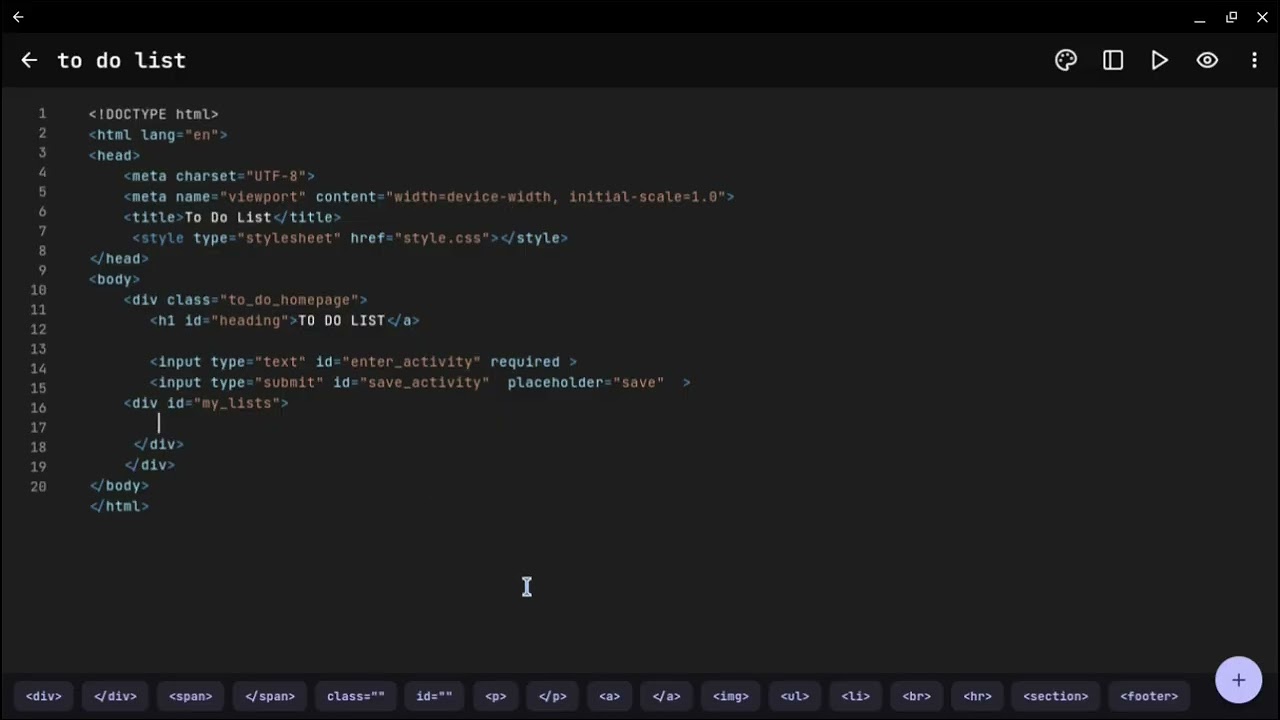Add new snippet with plus button
The width and height of the screenshot is (1280, 720).
click(x=1238, y=680)
